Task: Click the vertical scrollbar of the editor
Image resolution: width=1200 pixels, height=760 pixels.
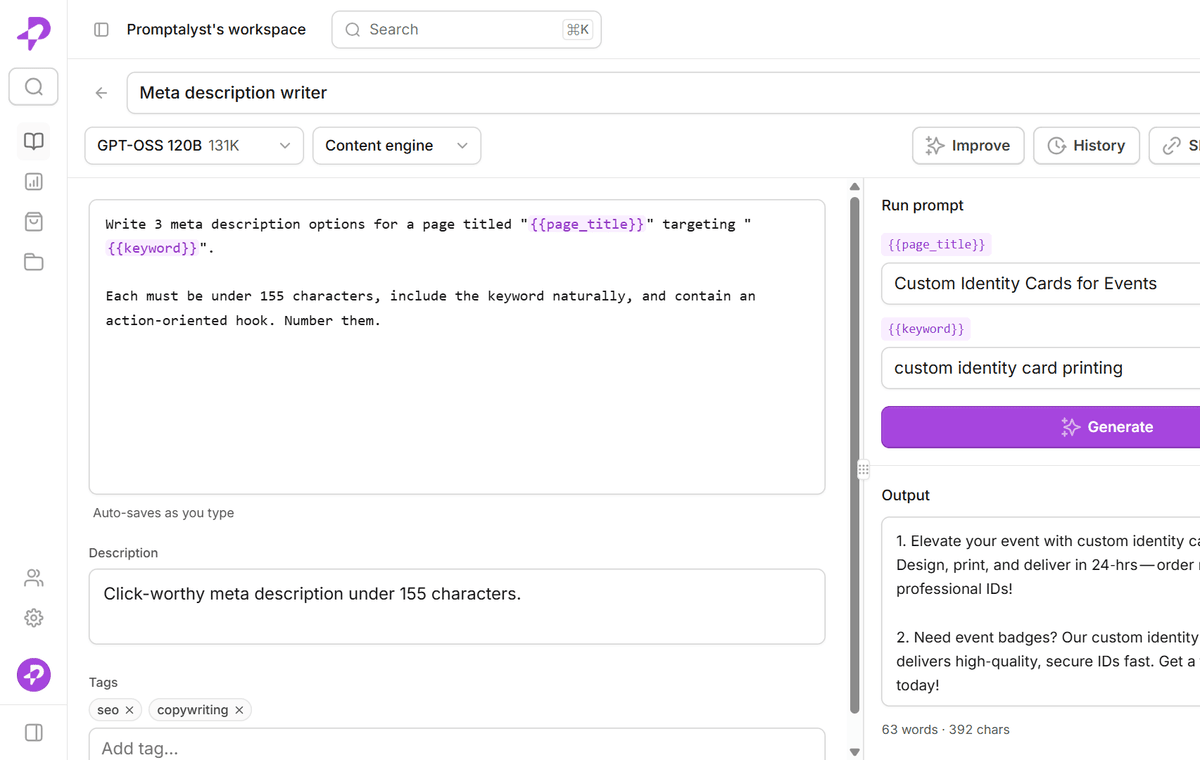Action: 854,456
